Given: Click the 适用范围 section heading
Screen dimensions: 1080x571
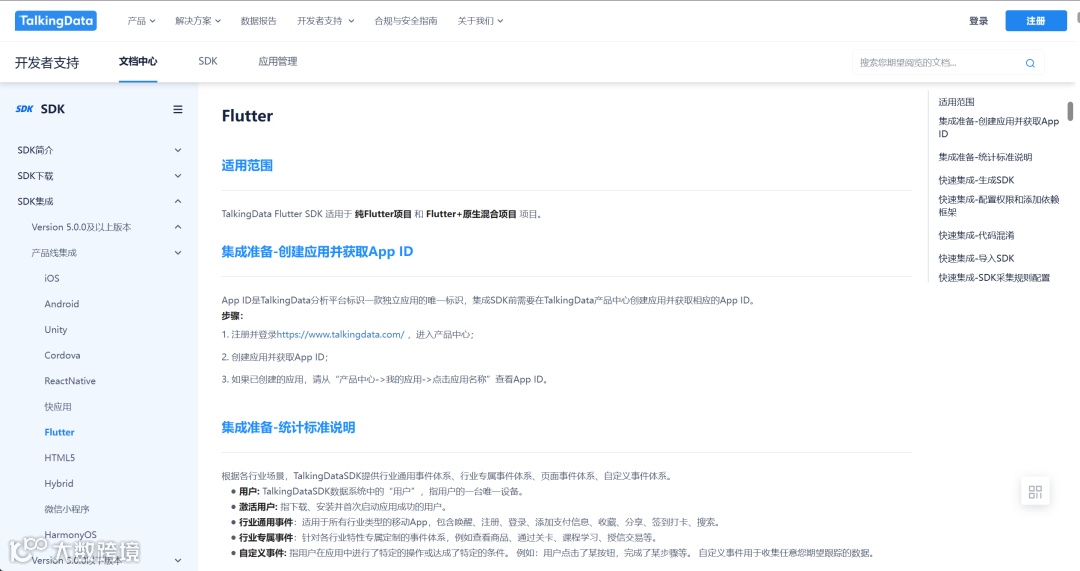Looking at the screenshot, I should coord(247,165).
